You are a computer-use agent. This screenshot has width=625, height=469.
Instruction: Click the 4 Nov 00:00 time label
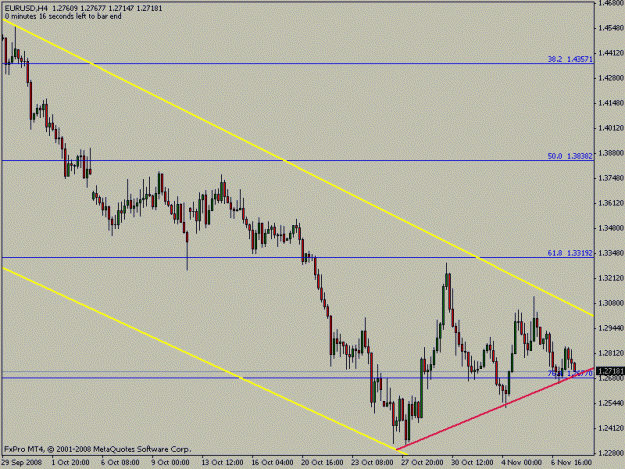[x=522, y=463]
